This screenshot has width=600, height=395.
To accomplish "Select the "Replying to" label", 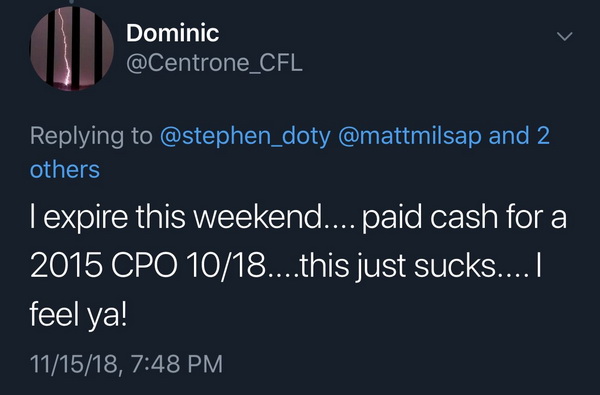I will point(91,136).
